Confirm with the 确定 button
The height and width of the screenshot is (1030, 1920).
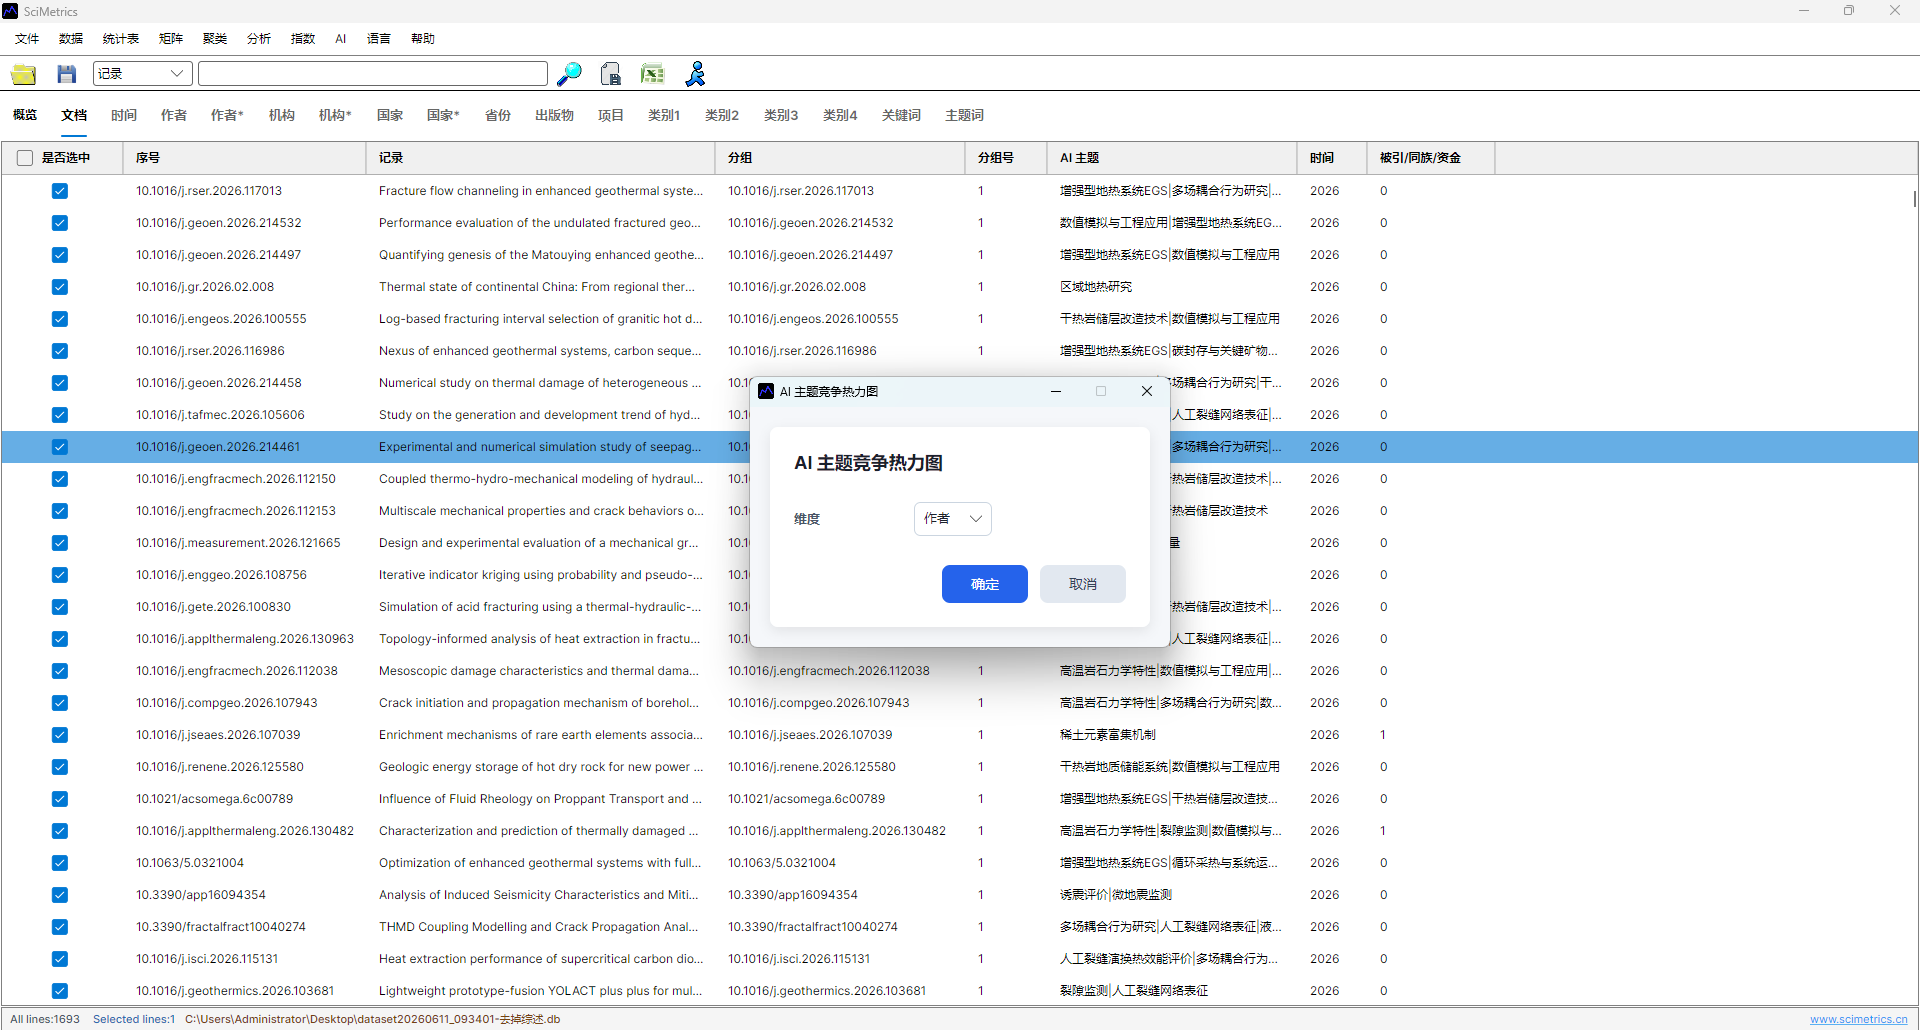[985, 584]
